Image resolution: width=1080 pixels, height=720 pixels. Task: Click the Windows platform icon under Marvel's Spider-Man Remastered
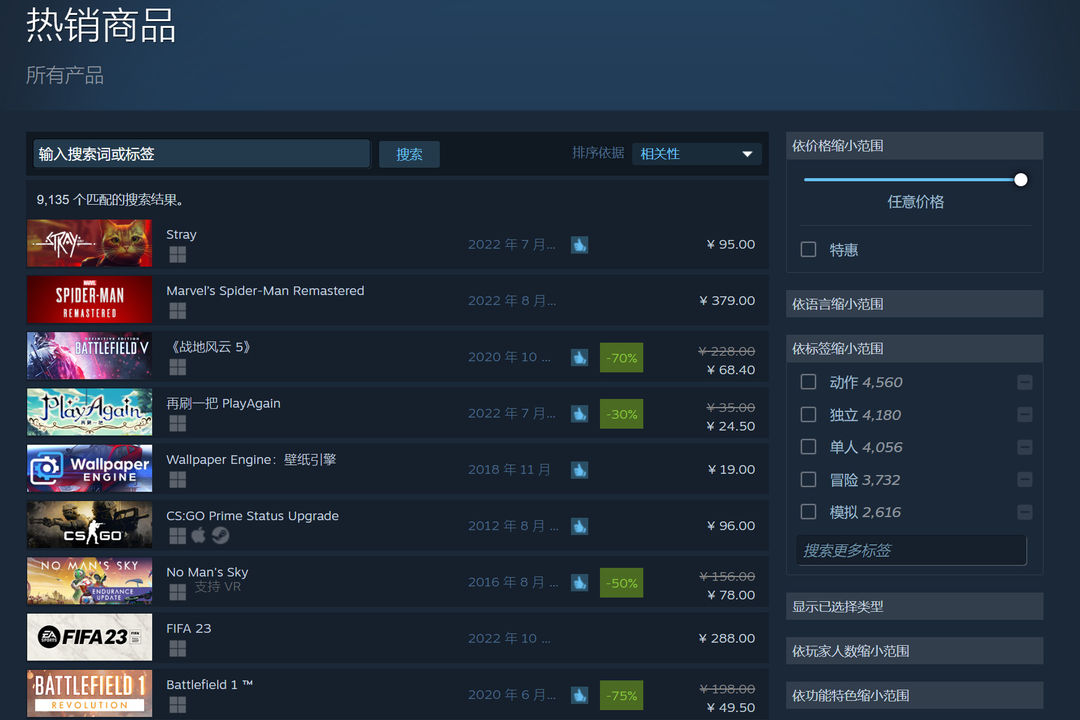point(178,311)
